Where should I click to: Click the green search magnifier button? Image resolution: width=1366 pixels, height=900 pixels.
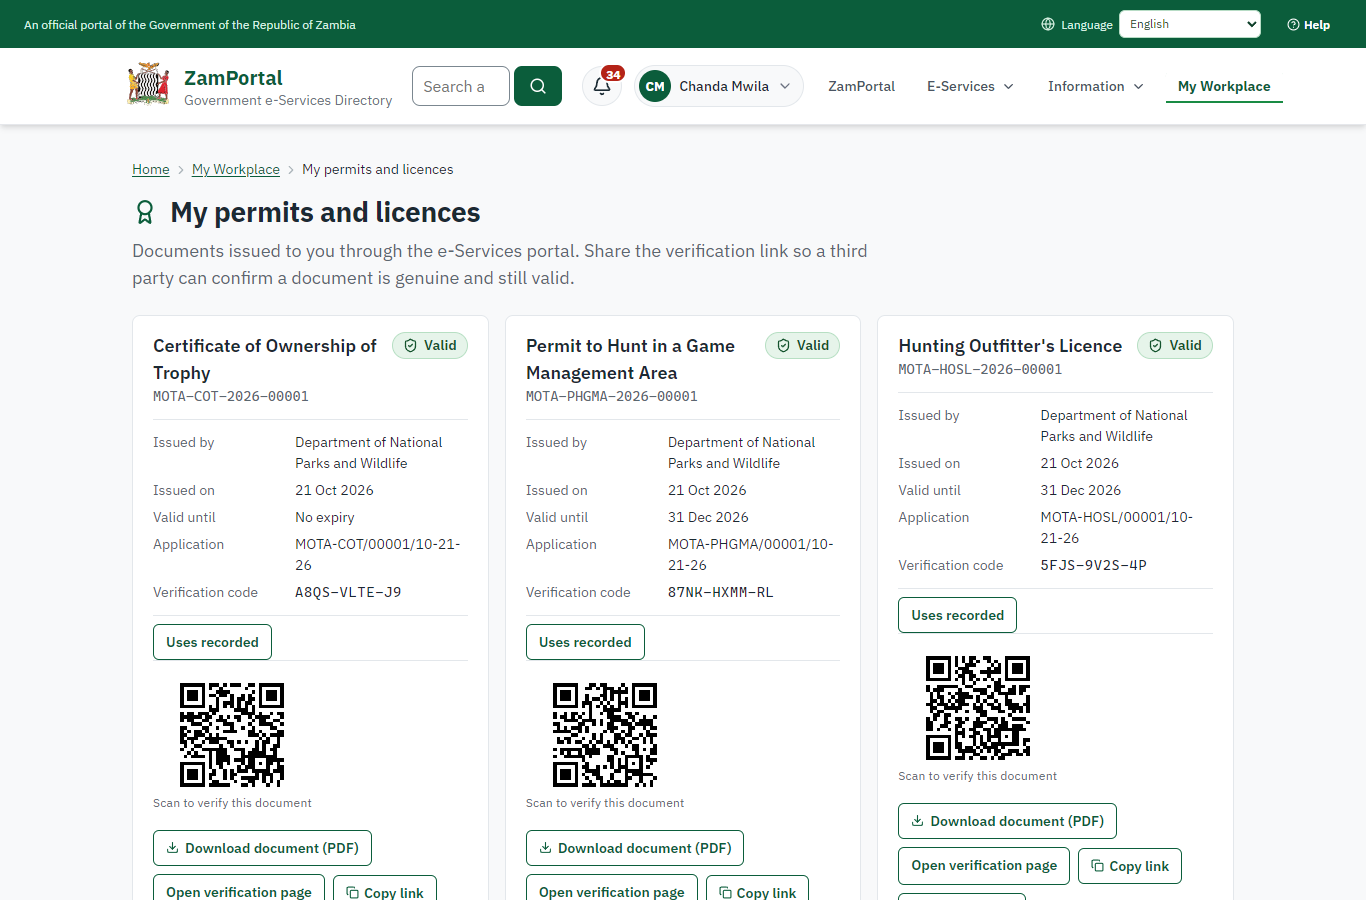tap(538, 86)
